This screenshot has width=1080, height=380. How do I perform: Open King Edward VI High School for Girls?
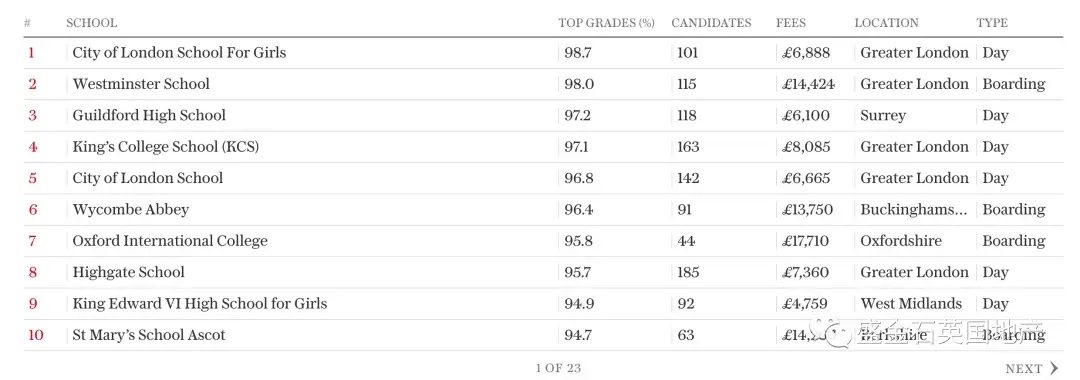point(200,304)
